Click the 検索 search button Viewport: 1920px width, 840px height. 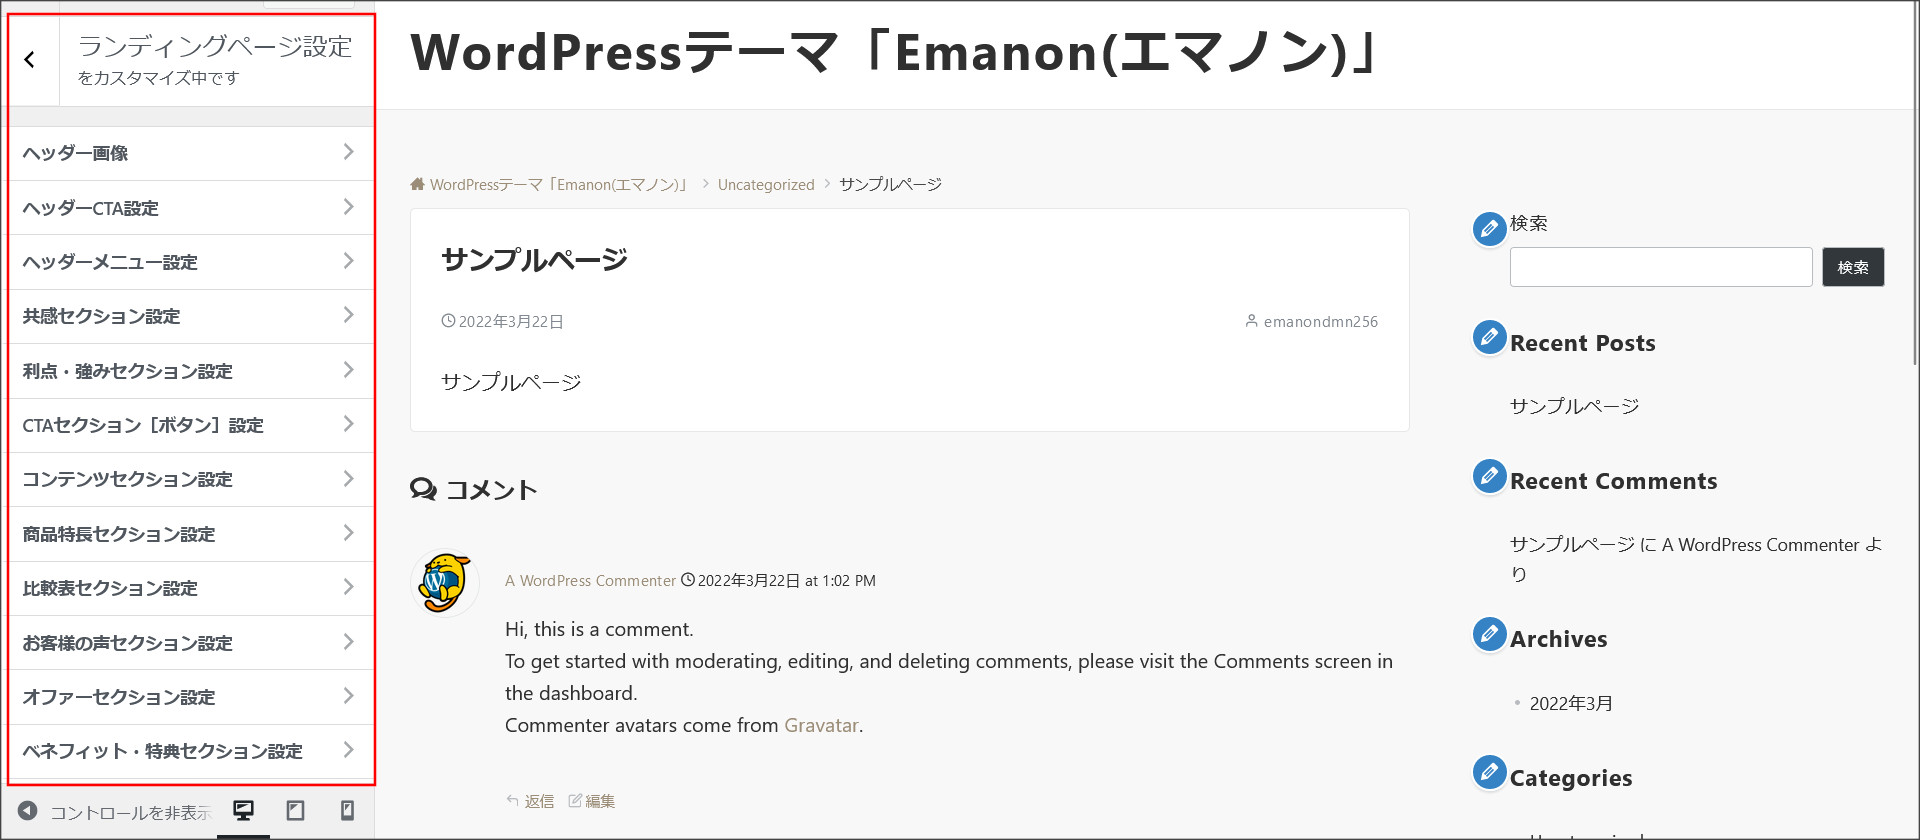click(x=1853, y=266)
